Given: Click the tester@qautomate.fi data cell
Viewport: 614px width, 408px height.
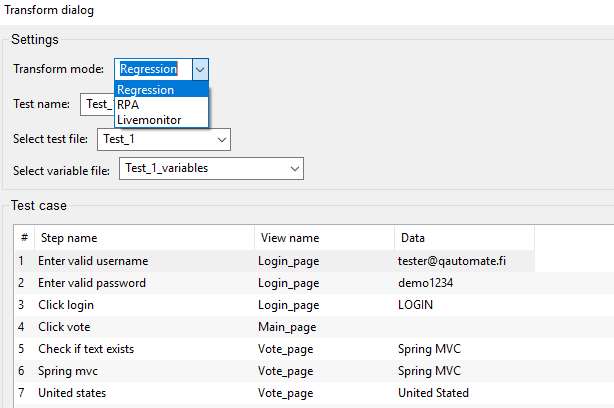Looking at the screenshot, I should pyautogui.click(x=454, y=261).
